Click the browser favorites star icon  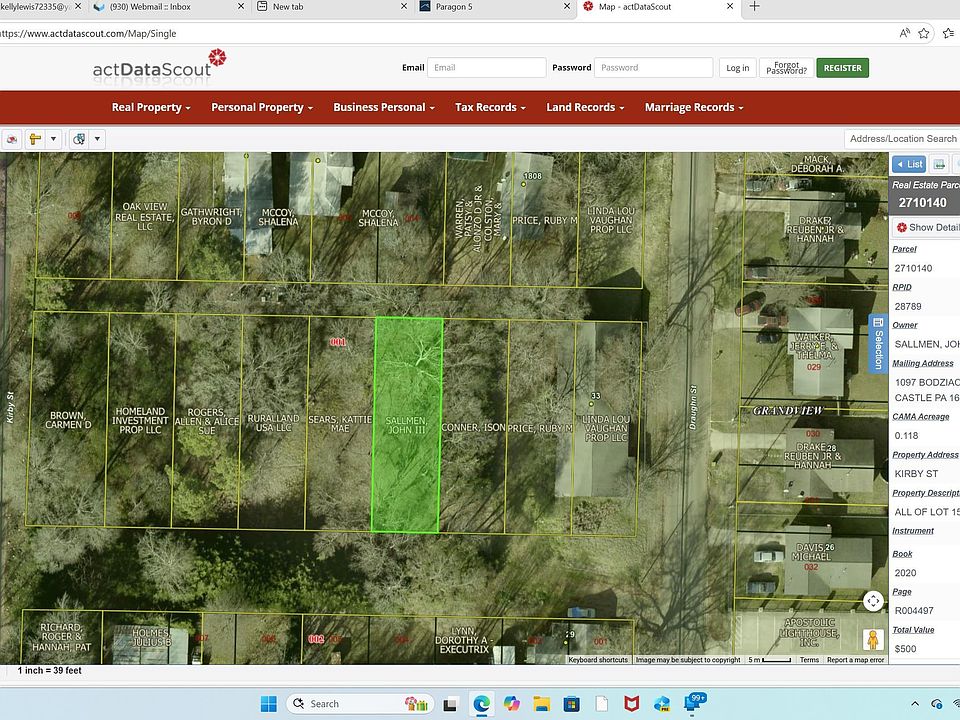pos(924,33)
